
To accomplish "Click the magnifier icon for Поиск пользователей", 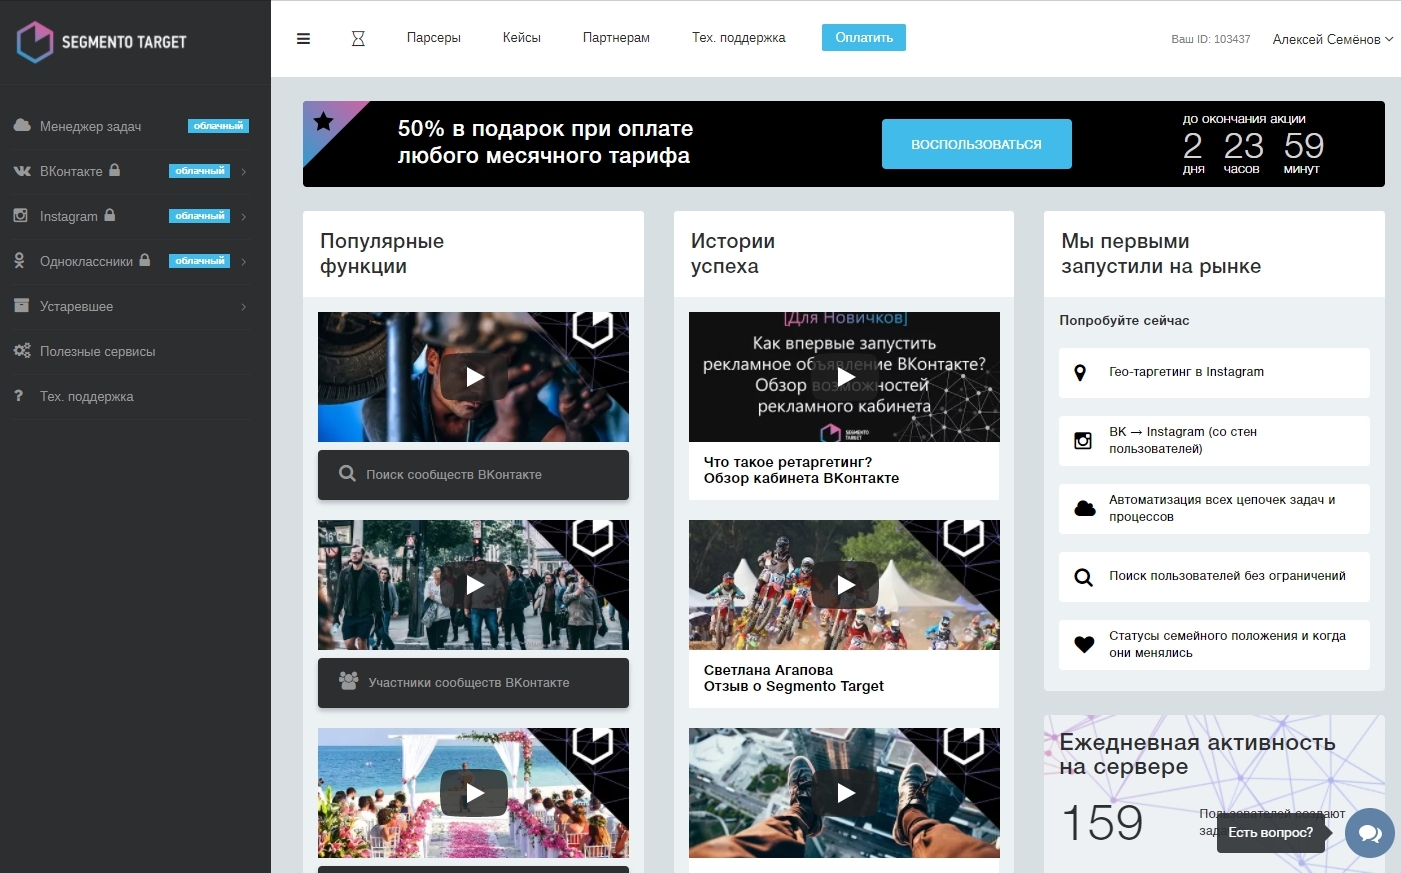I will coord(1083,577).
